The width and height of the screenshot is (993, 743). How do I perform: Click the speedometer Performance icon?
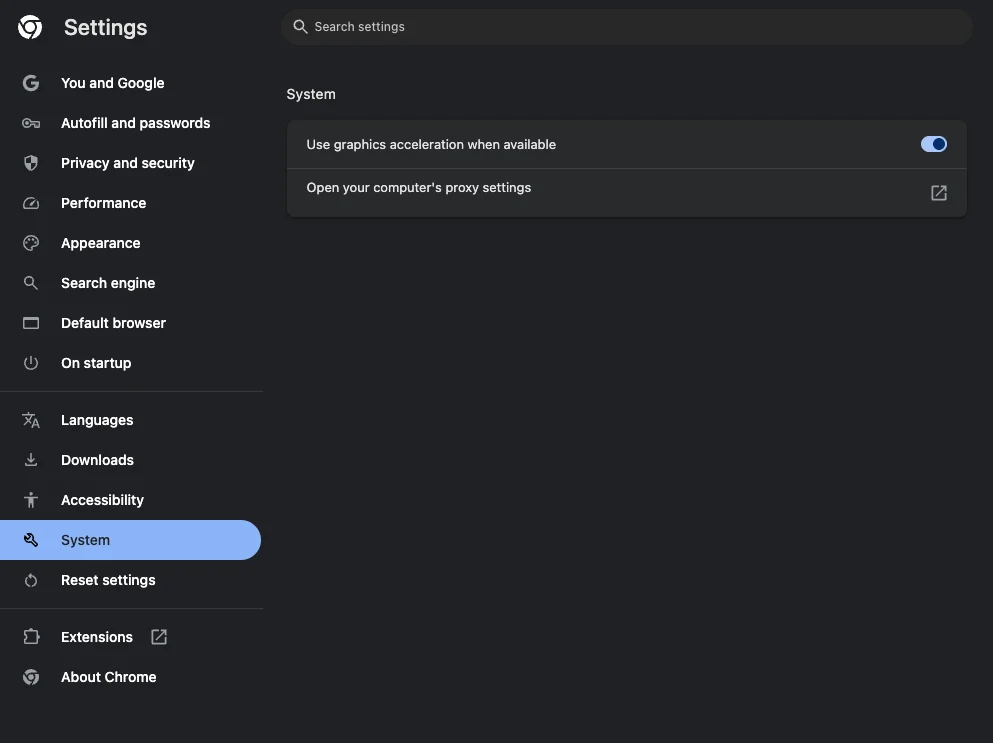tap(31, 203)
